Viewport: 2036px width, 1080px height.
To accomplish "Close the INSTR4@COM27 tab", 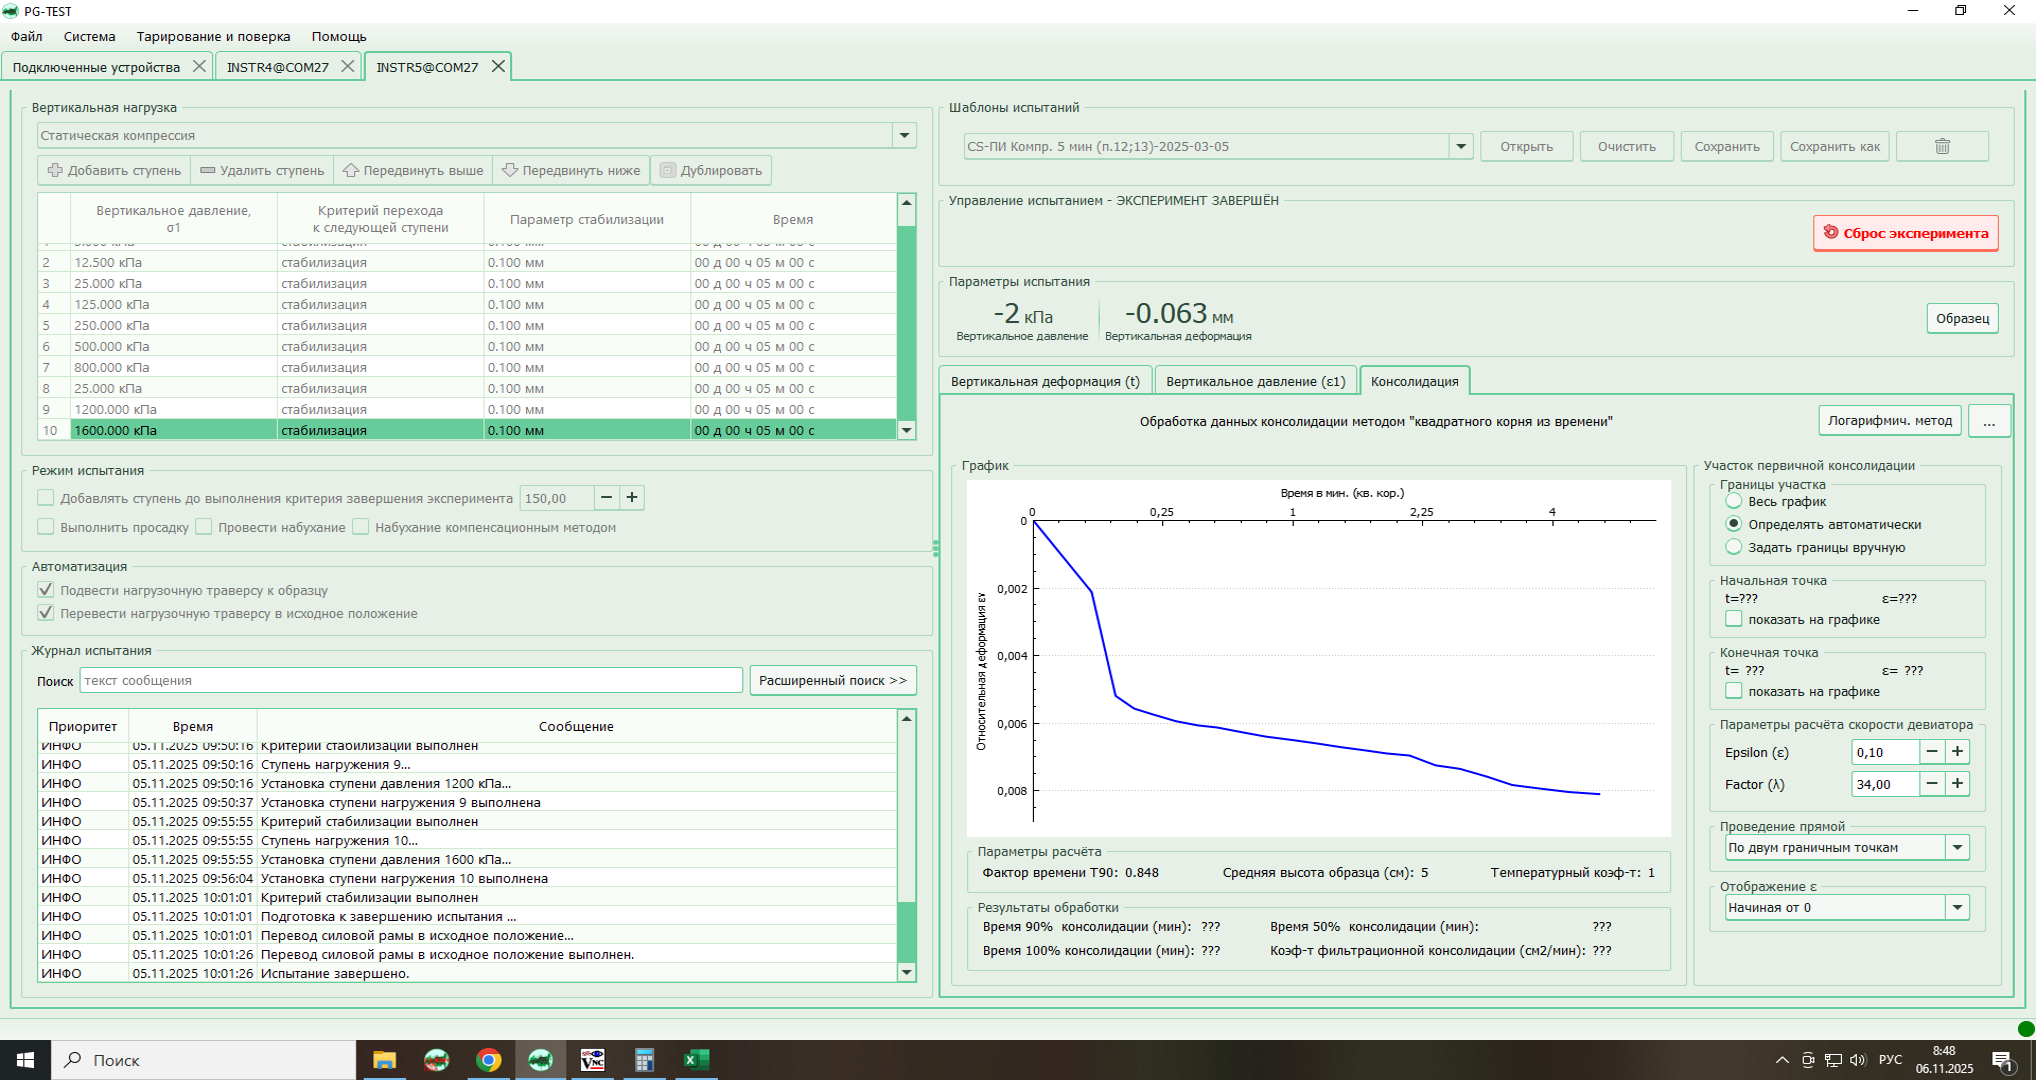I will click(347, 66).
